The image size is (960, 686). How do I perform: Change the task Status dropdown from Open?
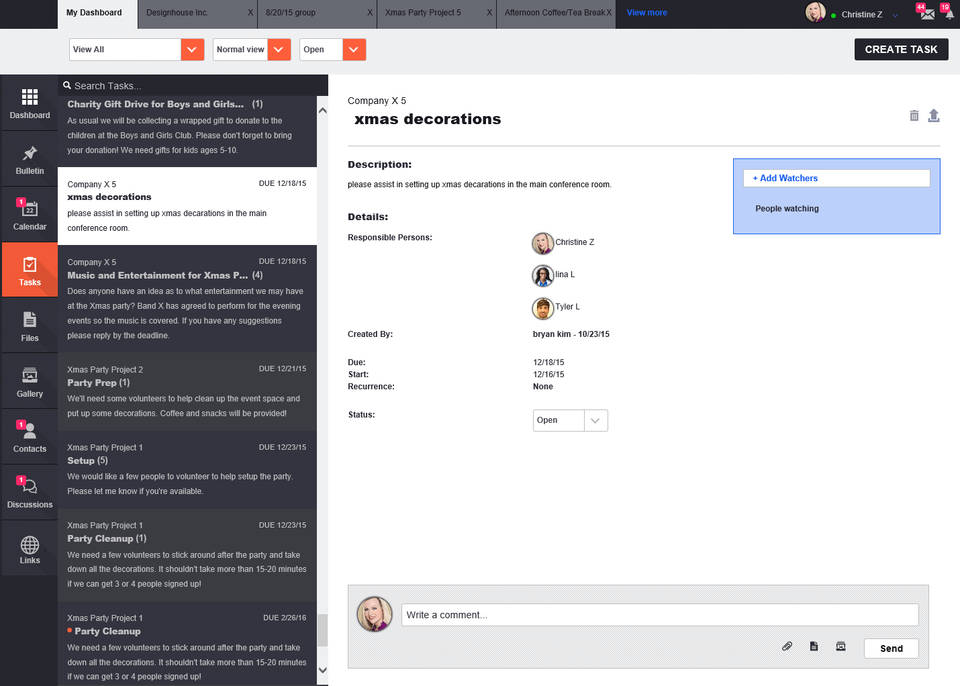pyautogui.click(x=595, y=421)
